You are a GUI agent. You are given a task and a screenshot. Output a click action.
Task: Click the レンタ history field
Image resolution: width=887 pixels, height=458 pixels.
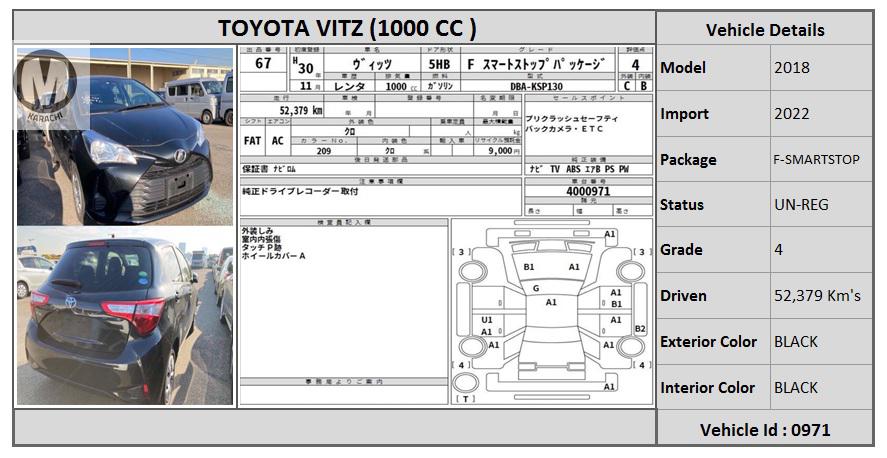(349, 86)
